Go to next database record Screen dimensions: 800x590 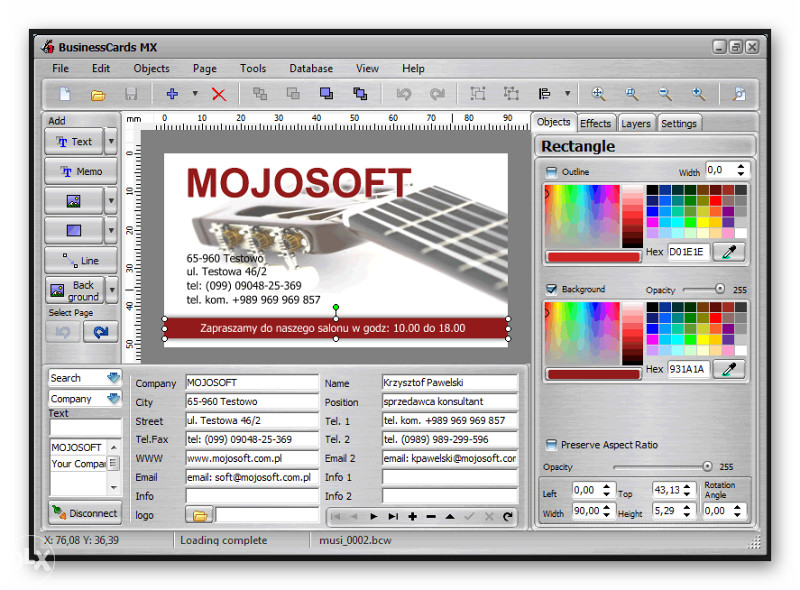coord(373,517)
